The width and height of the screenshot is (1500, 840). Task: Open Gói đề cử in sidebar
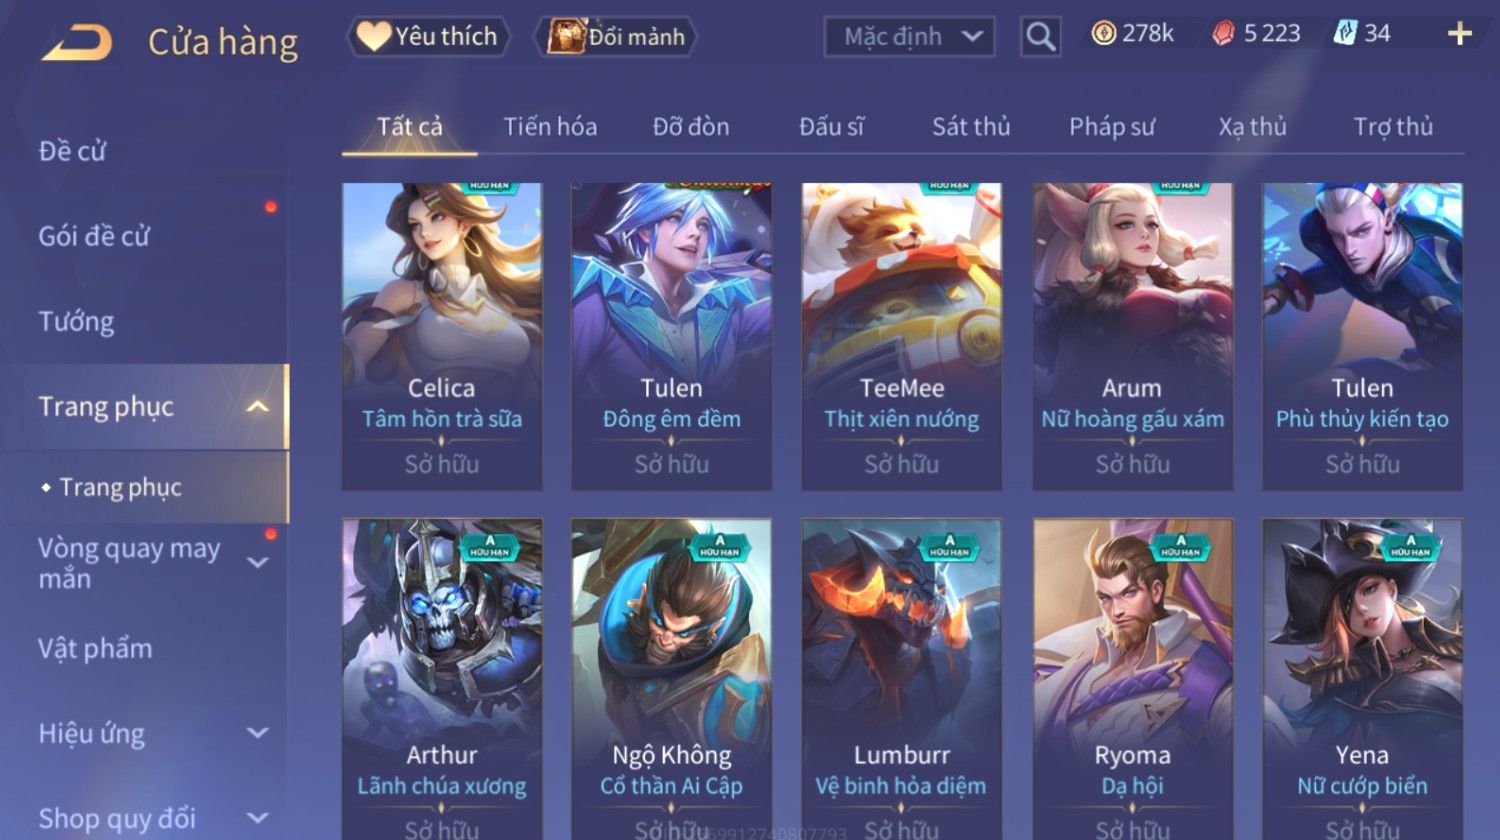point(93,236)
